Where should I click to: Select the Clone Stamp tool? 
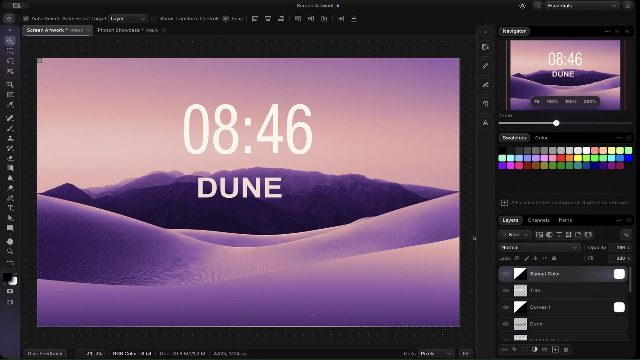pos(10,138)
